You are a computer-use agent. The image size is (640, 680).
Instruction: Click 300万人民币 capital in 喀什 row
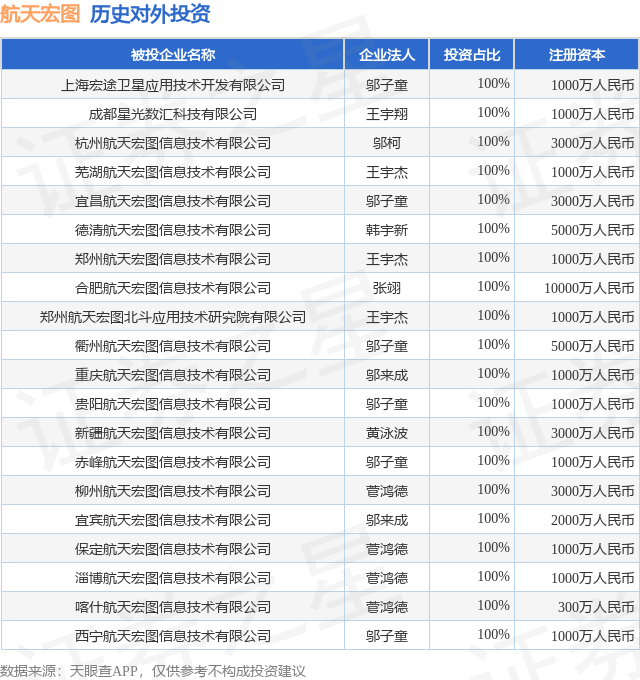(x=596, y=608)
